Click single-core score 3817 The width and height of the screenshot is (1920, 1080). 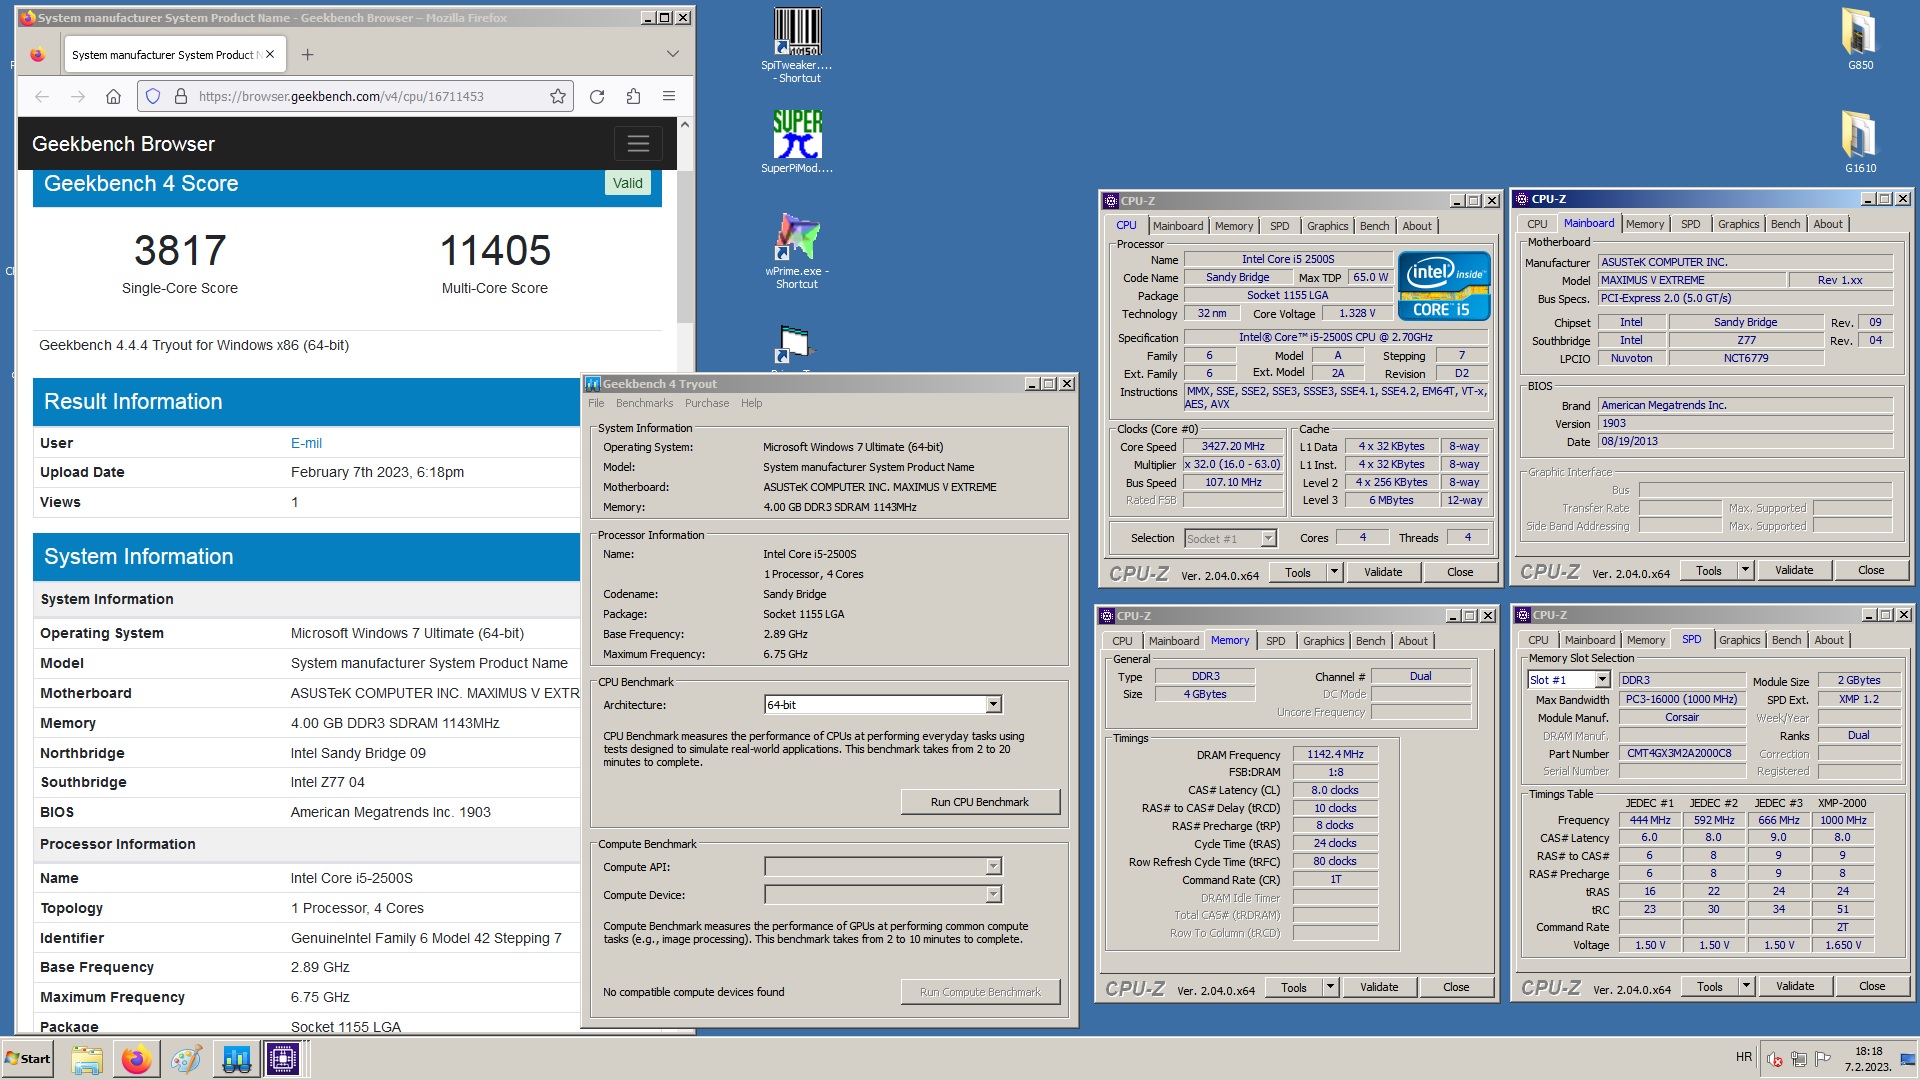[x=180, y=251]
